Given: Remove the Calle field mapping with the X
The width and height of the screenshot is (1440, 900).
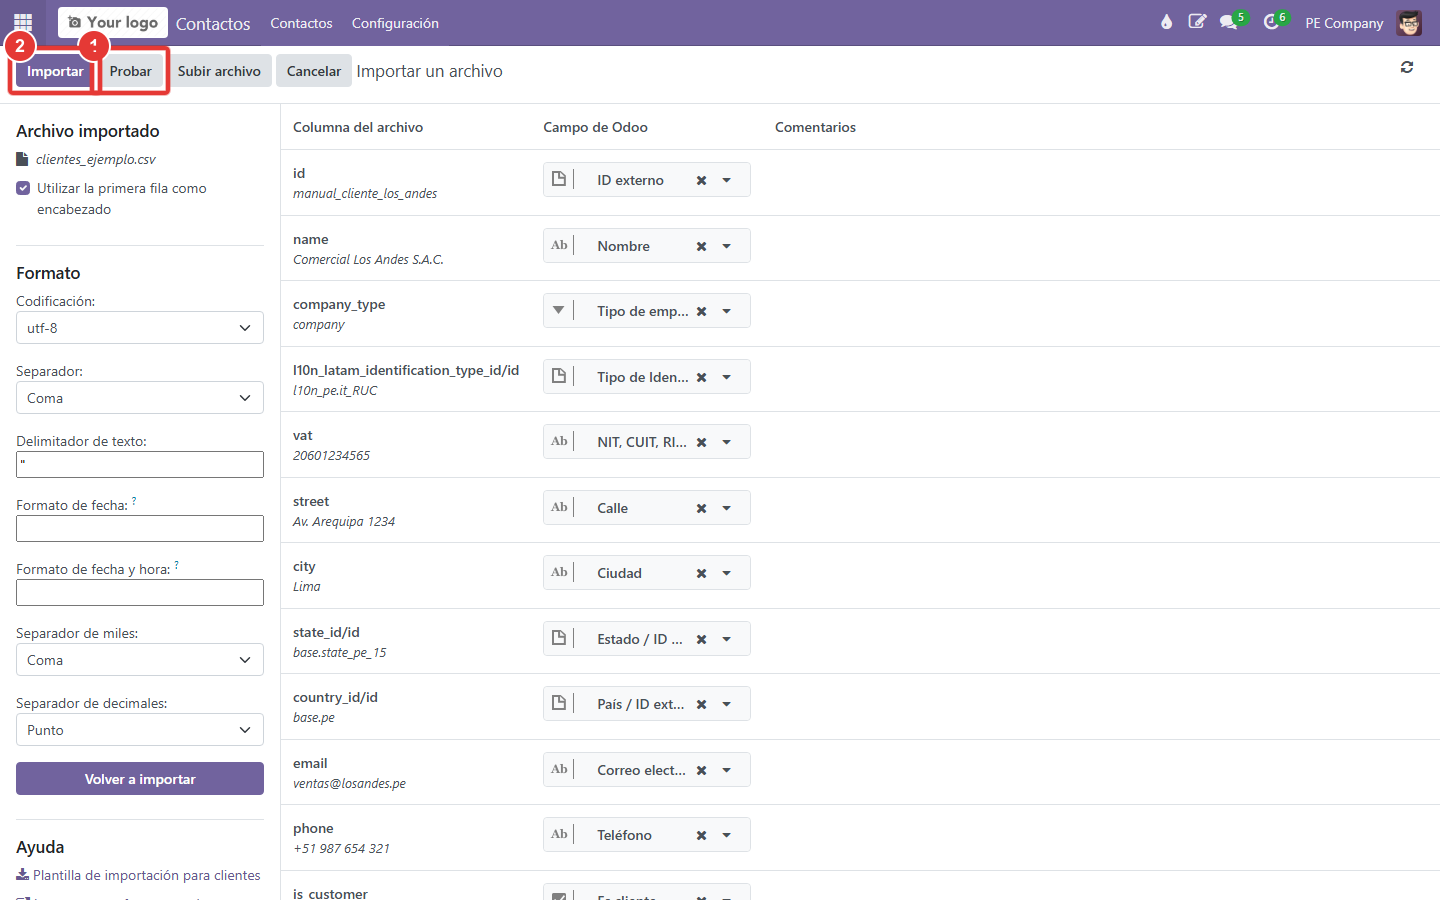Looking at the screenshot, I should (x=701, y=508).
